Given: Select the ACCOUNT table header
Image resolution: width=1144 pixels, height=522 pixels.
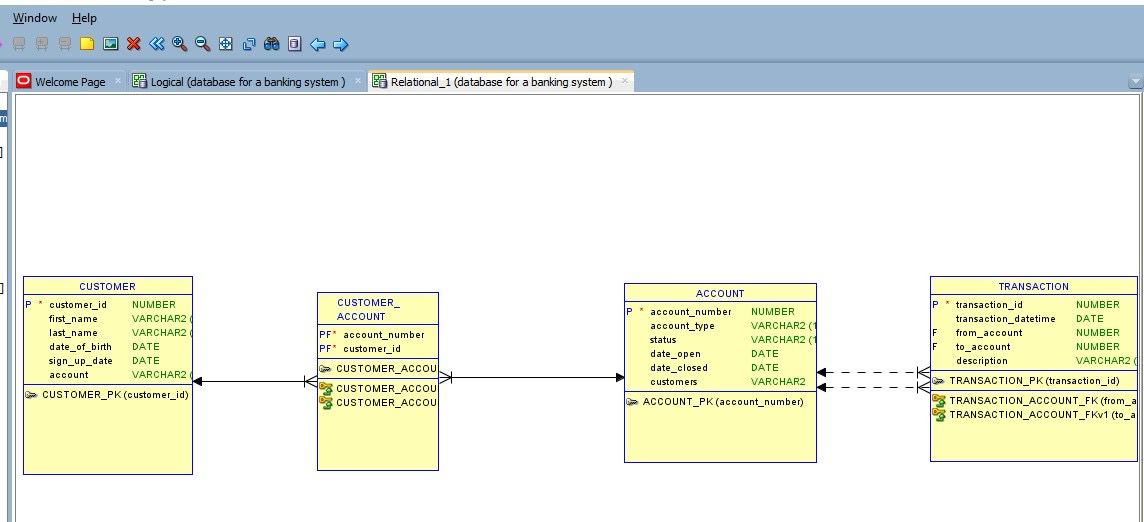Looking at the screenshot, I should pos(720,293).
